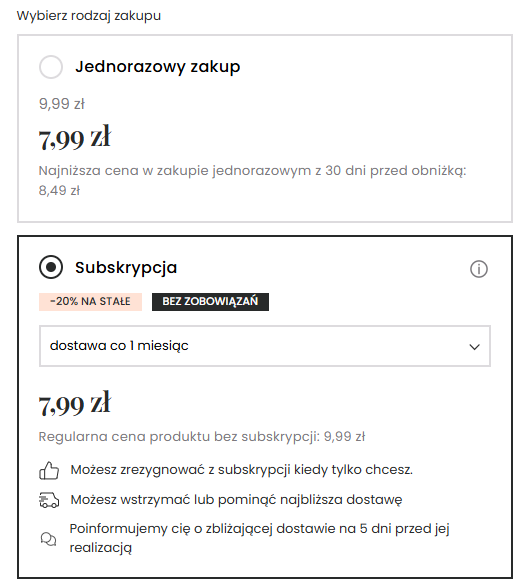Expand the dropdown chevron arrow

(x=475, y=347)
